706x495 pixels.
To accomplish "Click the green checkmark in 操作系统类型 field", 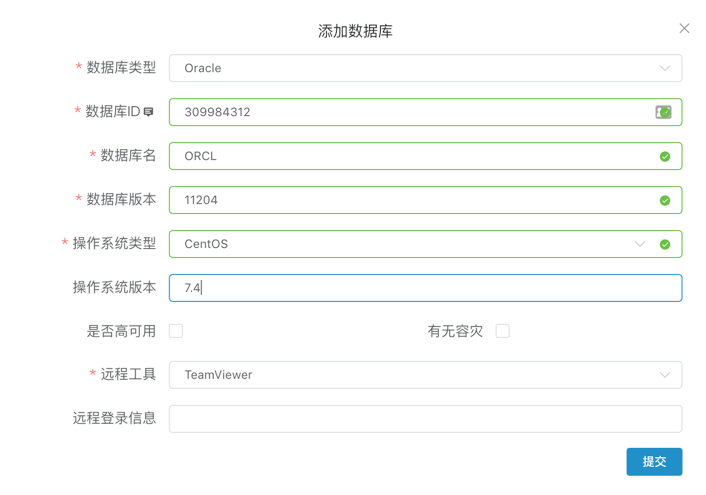I will pos(665,244).
